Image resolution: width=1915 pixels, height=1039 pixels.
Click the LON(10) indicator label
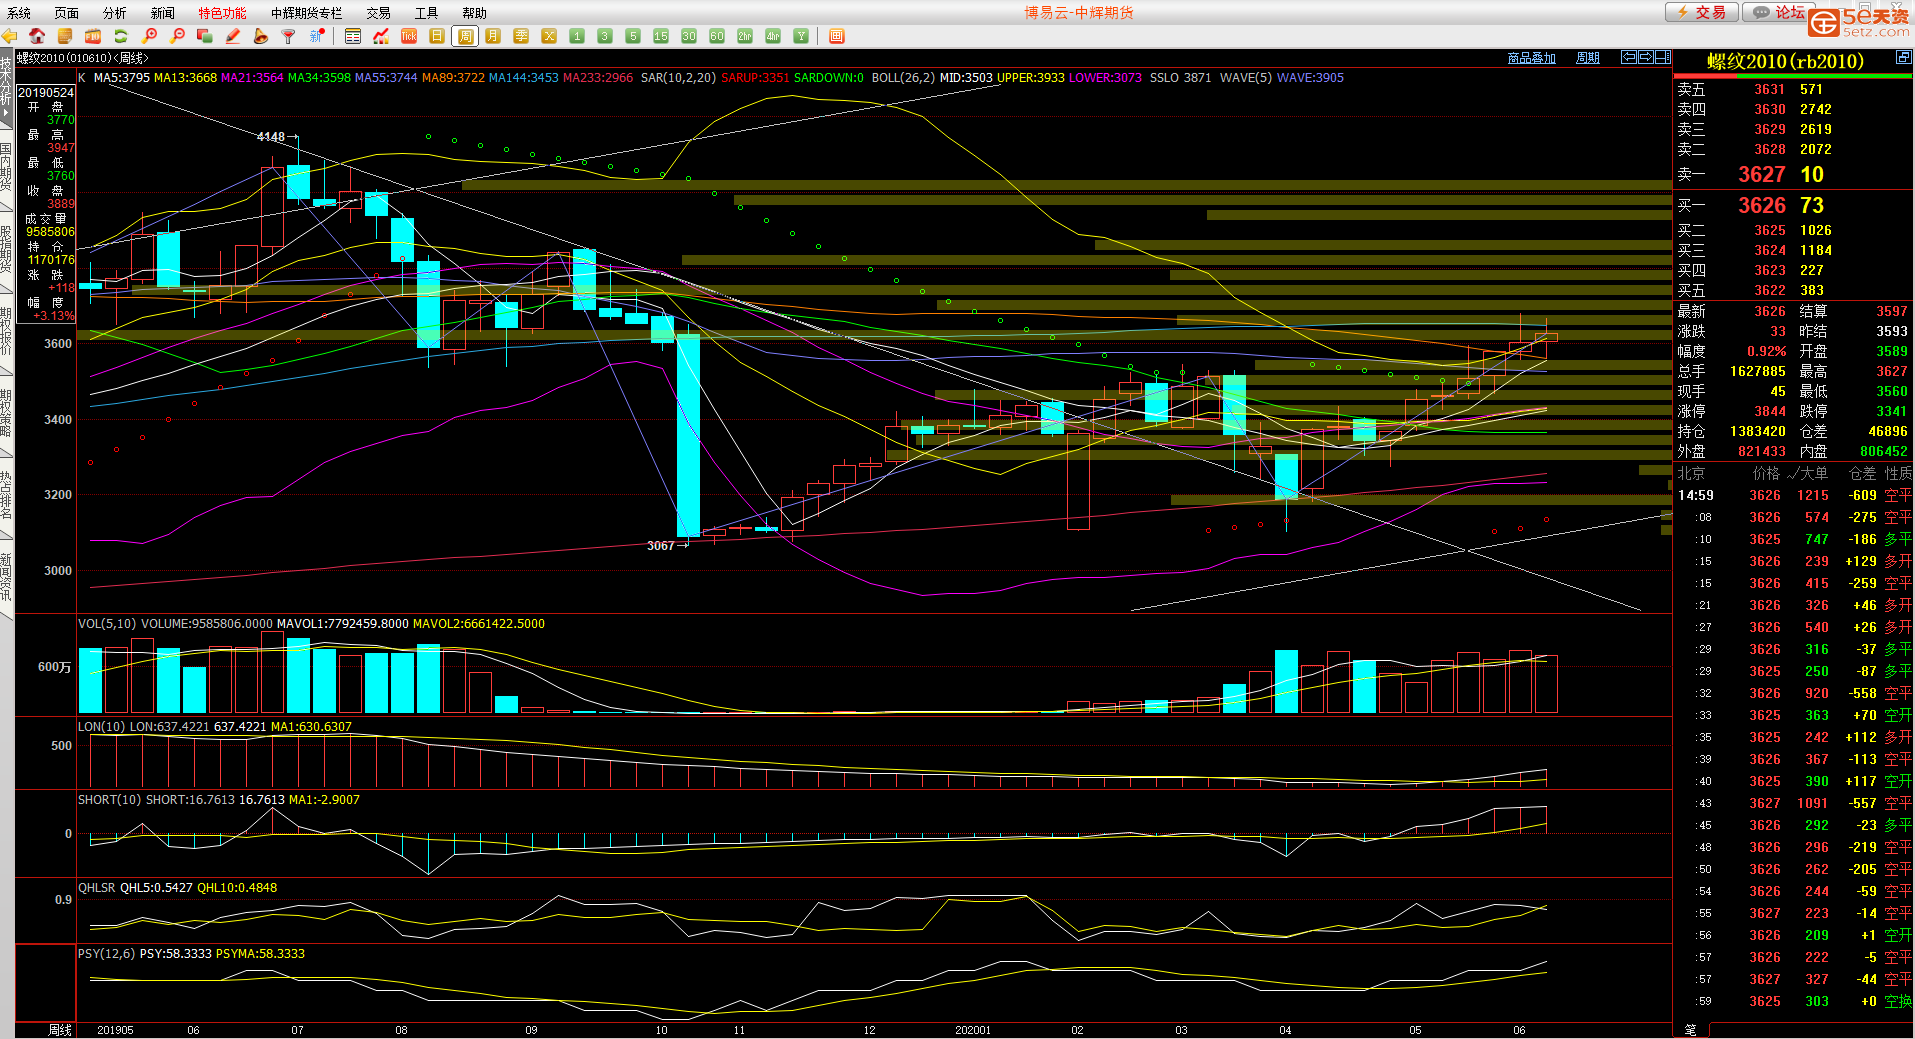(102, 727)
